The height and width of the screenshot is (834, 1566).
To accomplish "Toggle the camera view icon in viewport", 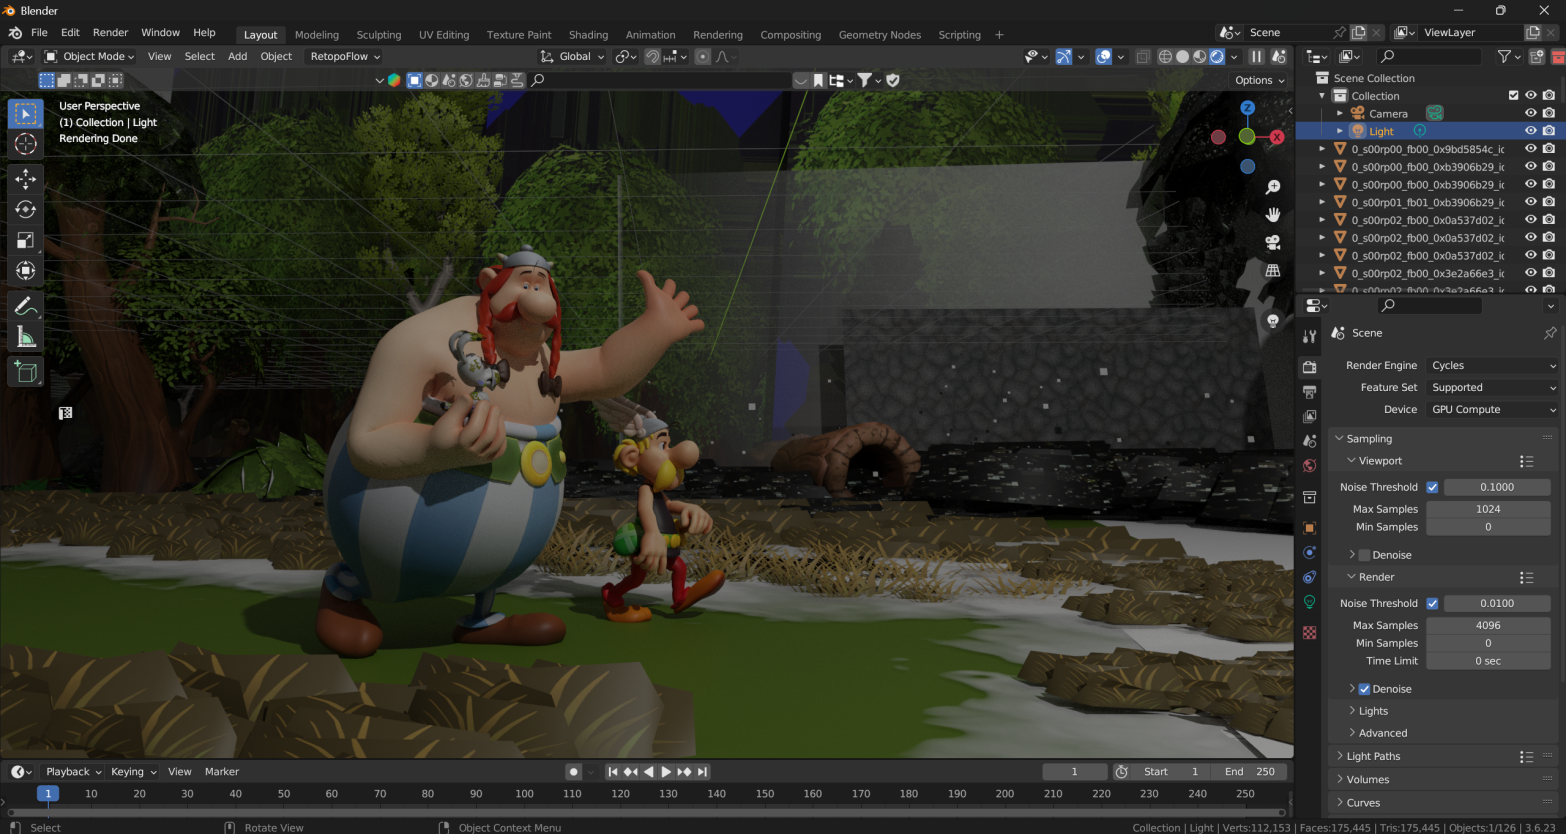I will pyautogui.click(x=1273, y=243).
